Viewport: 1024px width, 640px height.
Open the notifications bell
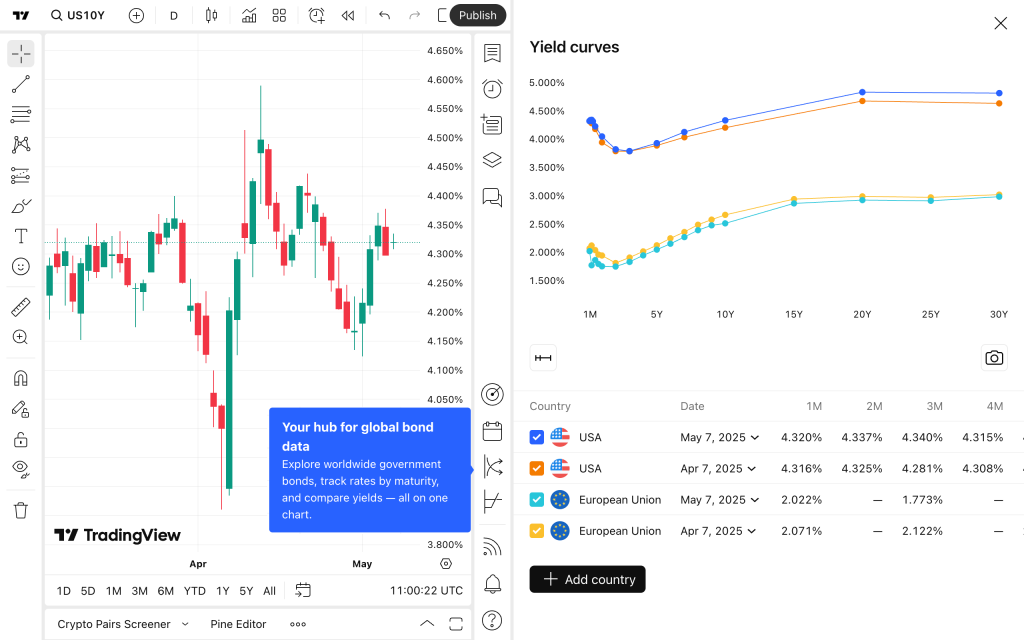click(x=492, y=583)
